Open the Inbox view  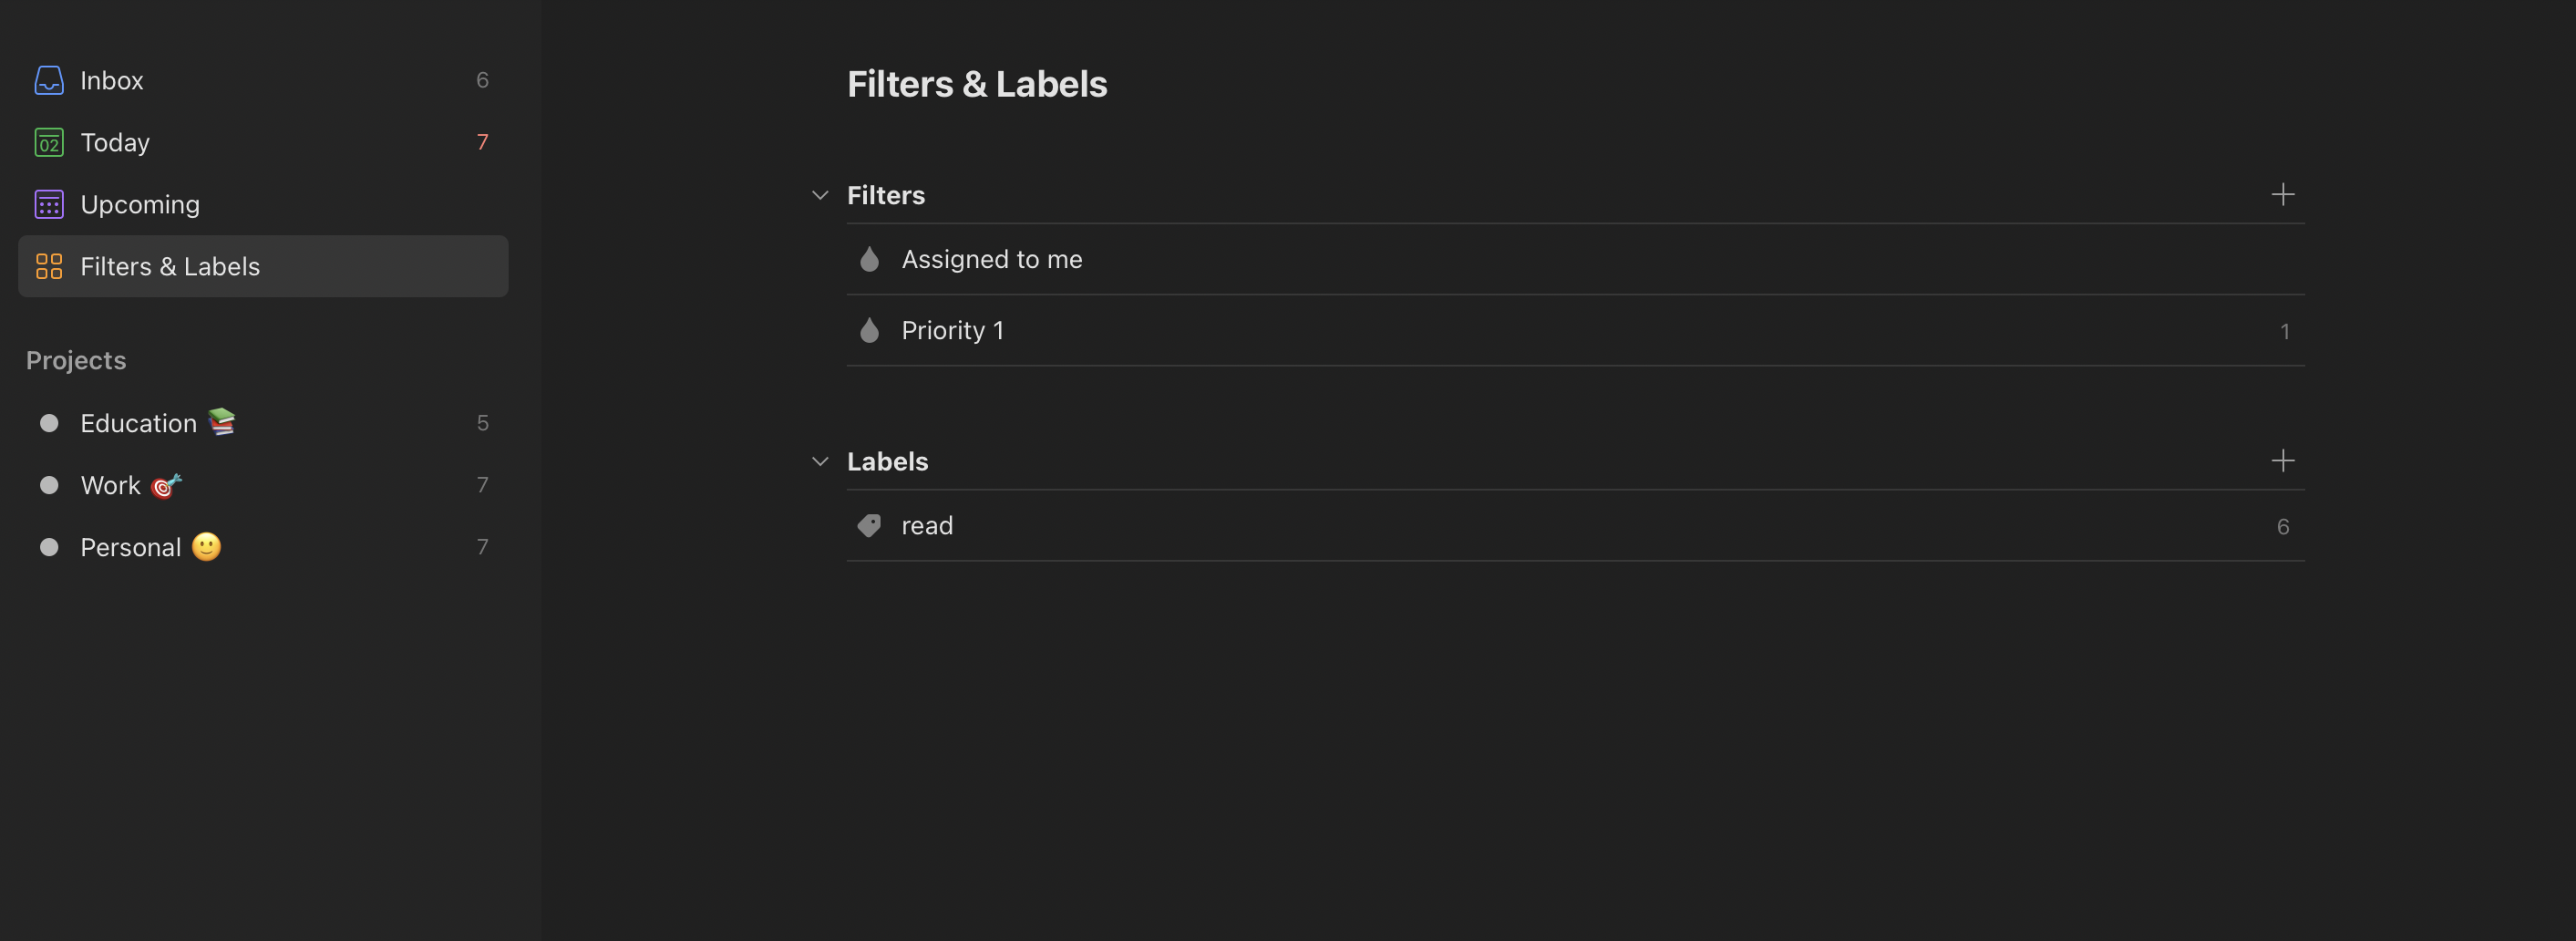coord(263,80)
